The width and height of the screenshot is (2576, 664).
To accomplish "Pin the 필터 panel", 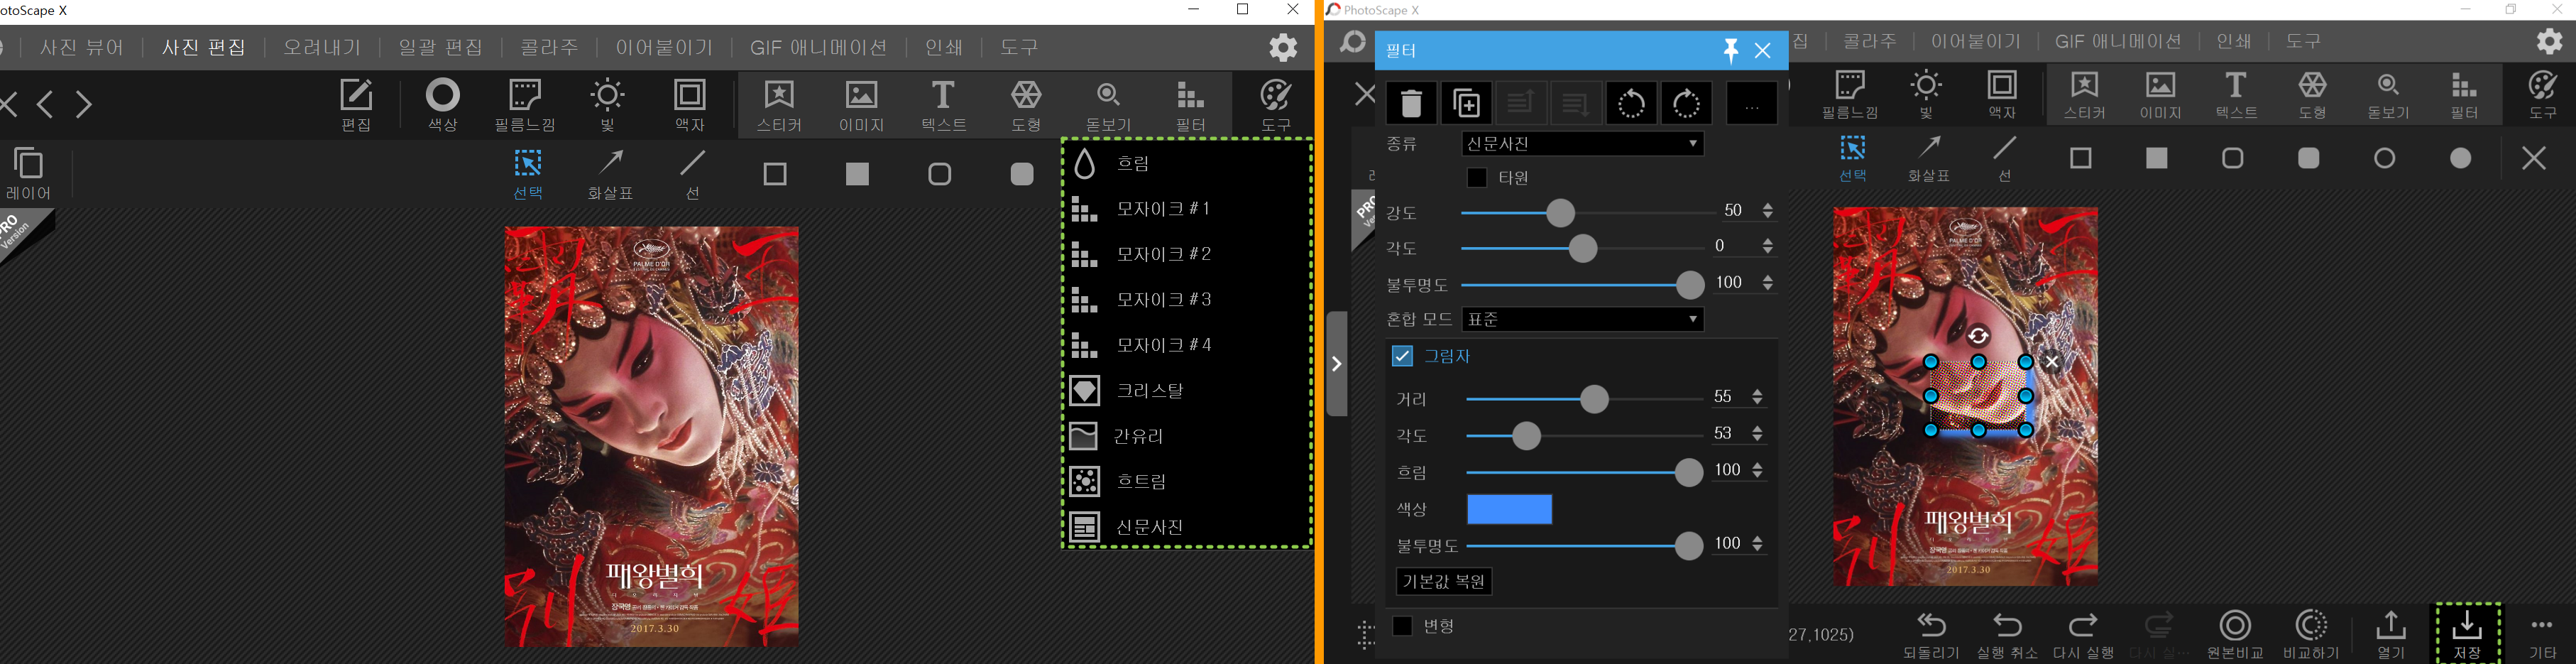I will [x=1730, y=50].
